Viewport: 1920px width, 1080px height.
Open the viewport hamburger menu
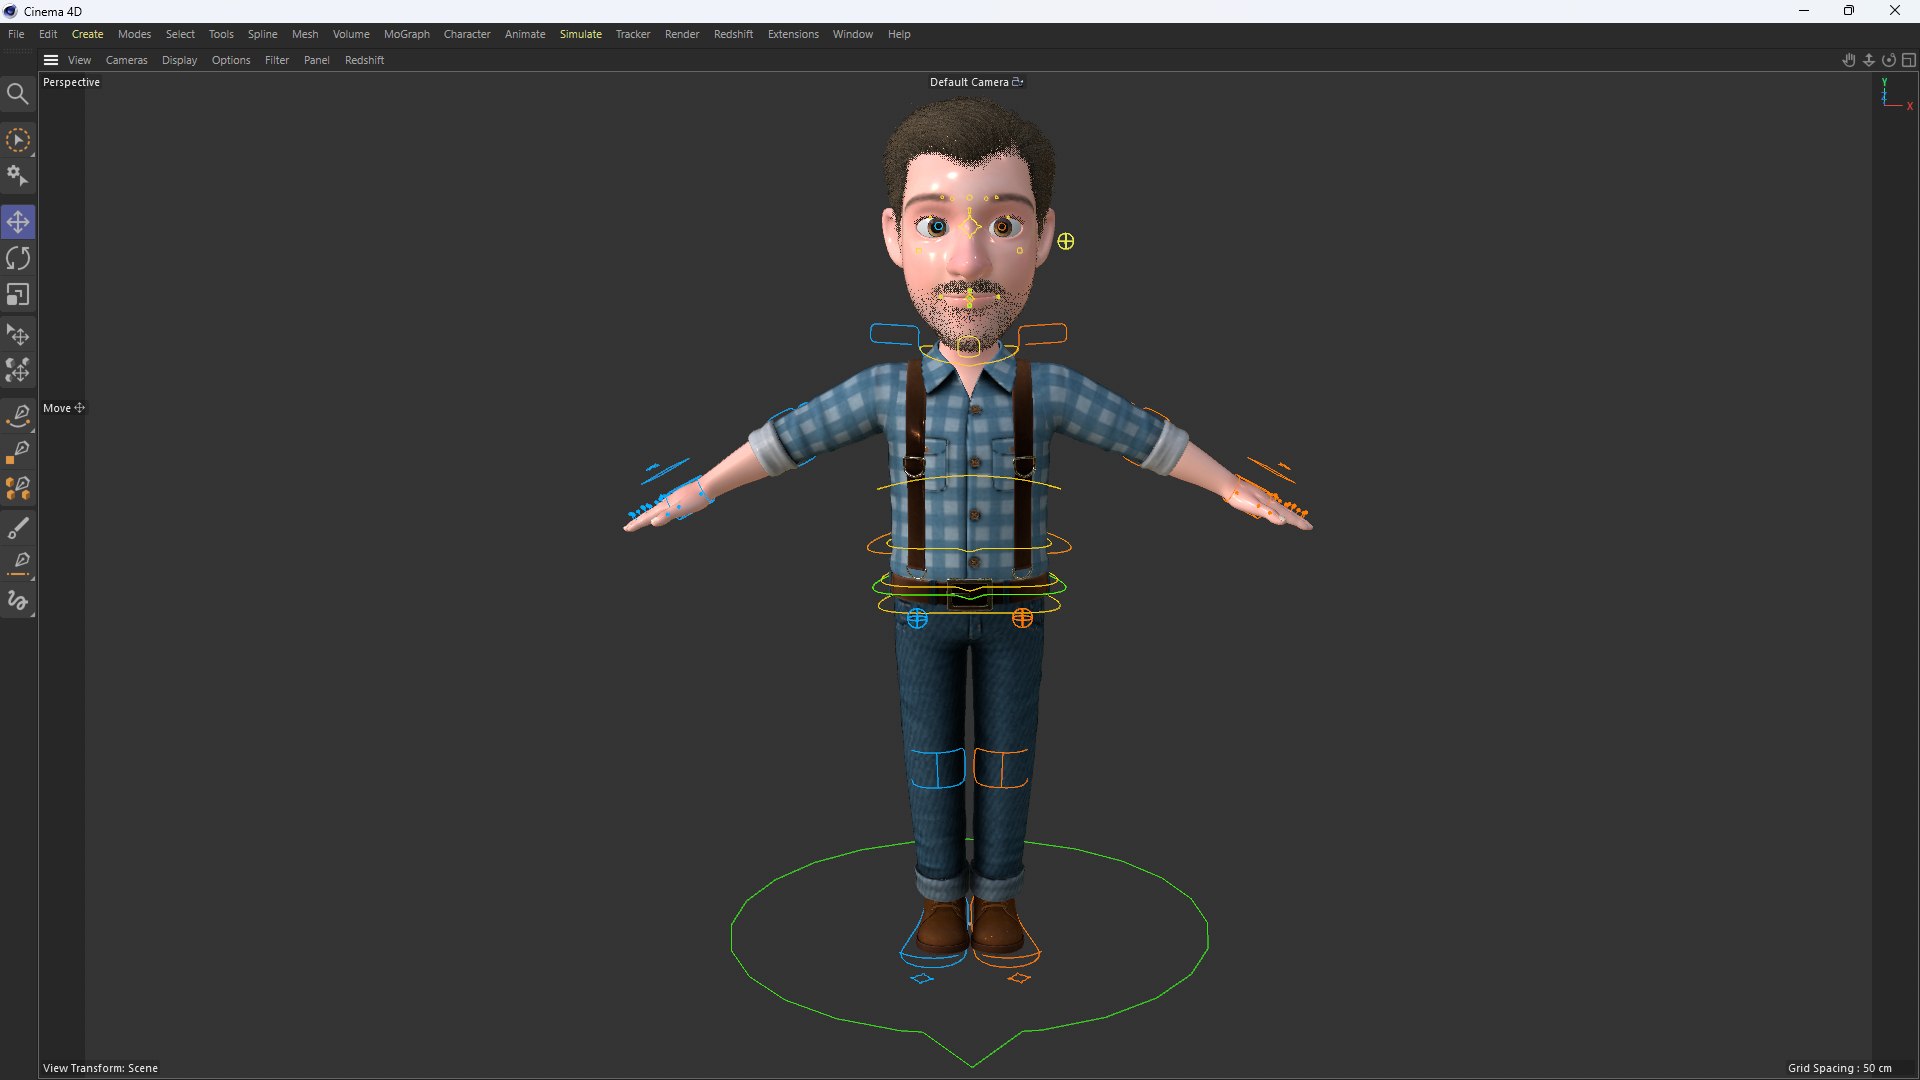click(x=51, y=60)
